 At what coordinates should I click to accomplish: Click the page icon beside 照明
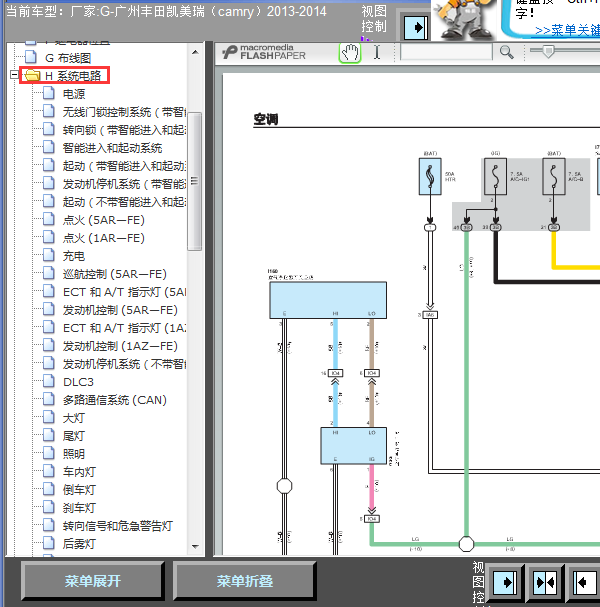click(x=49, y=453)
